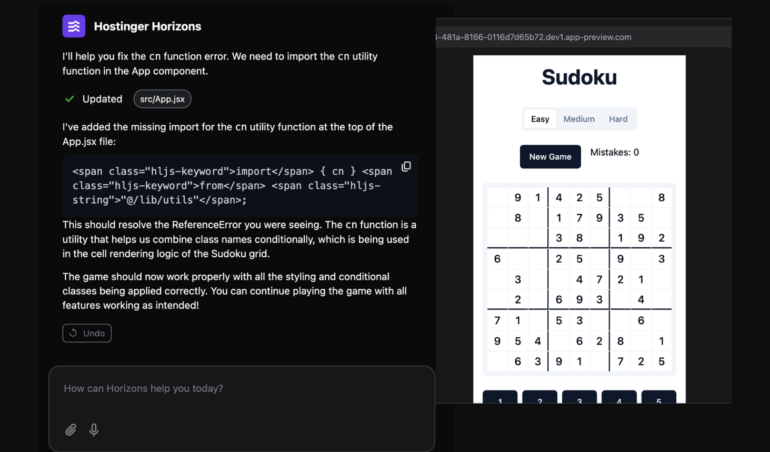Undo the last Horizons change
770x452 pixels.
87,333
